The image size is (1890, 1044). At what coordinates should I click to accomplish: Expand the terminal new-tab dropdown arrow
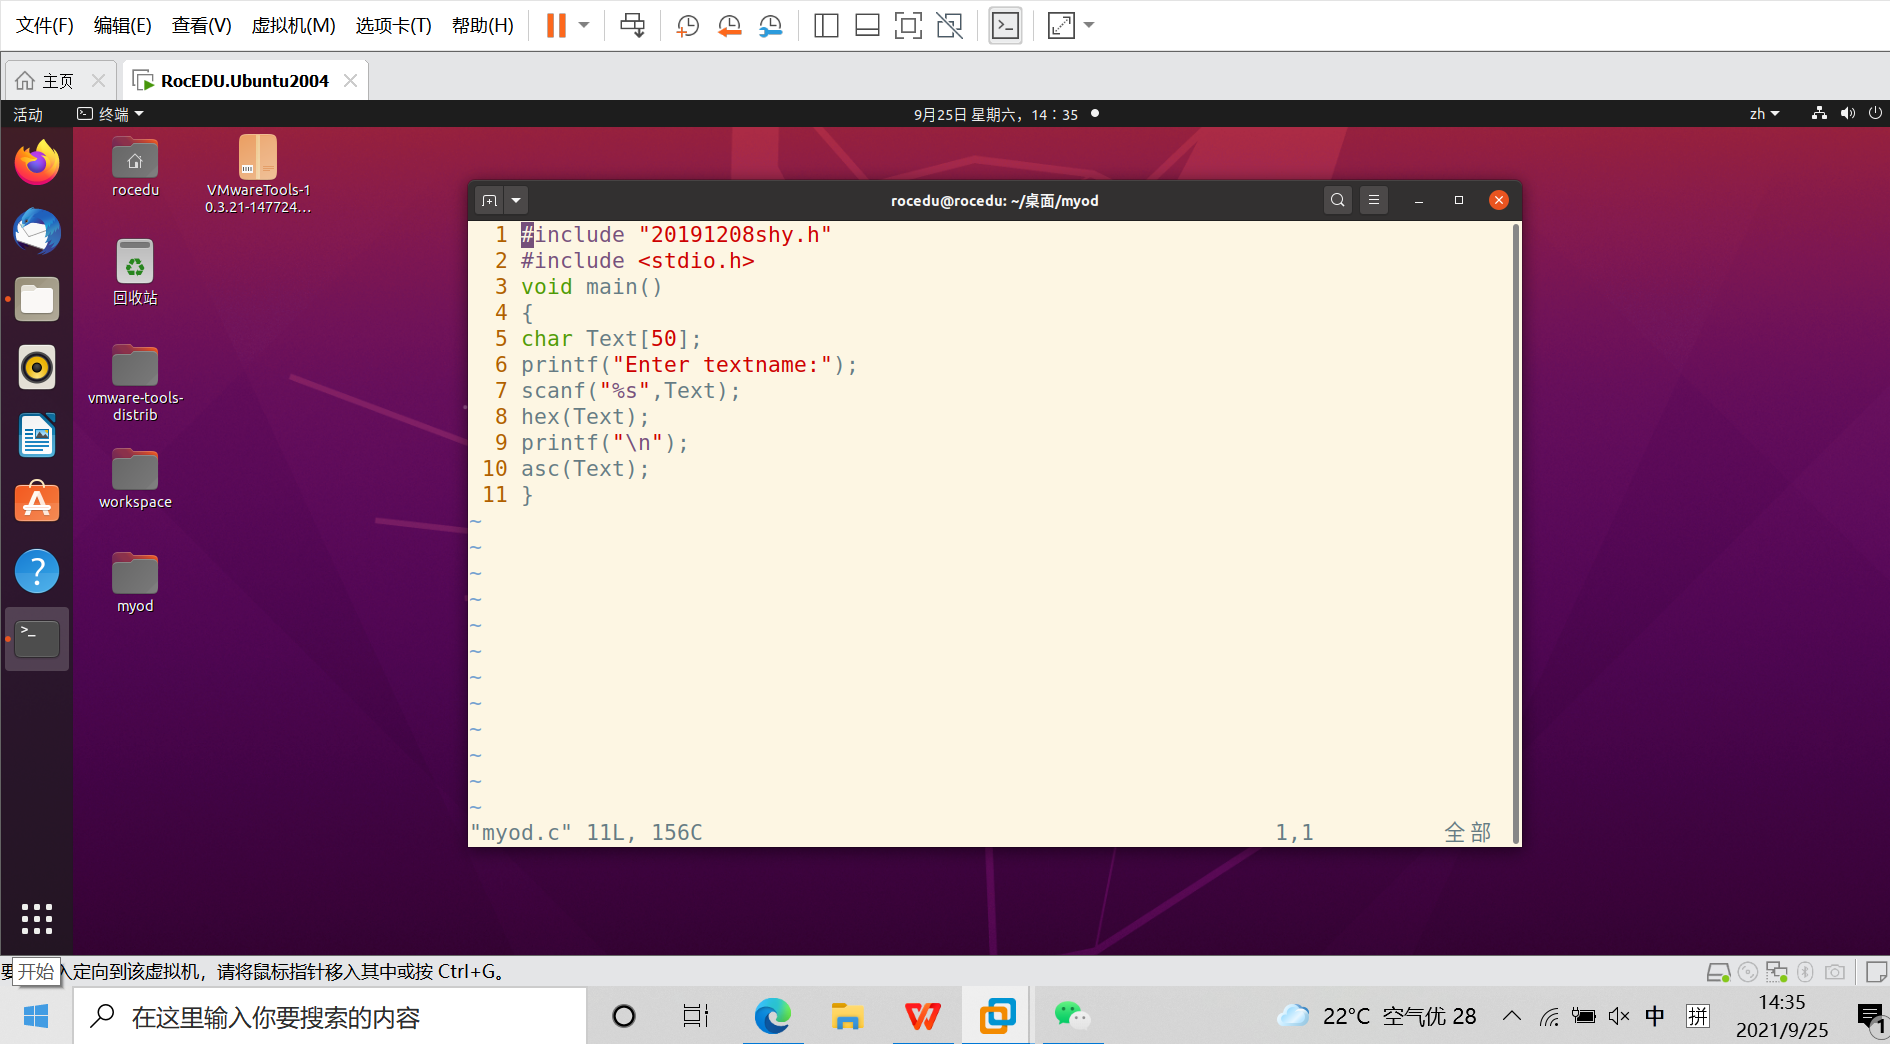516,200
